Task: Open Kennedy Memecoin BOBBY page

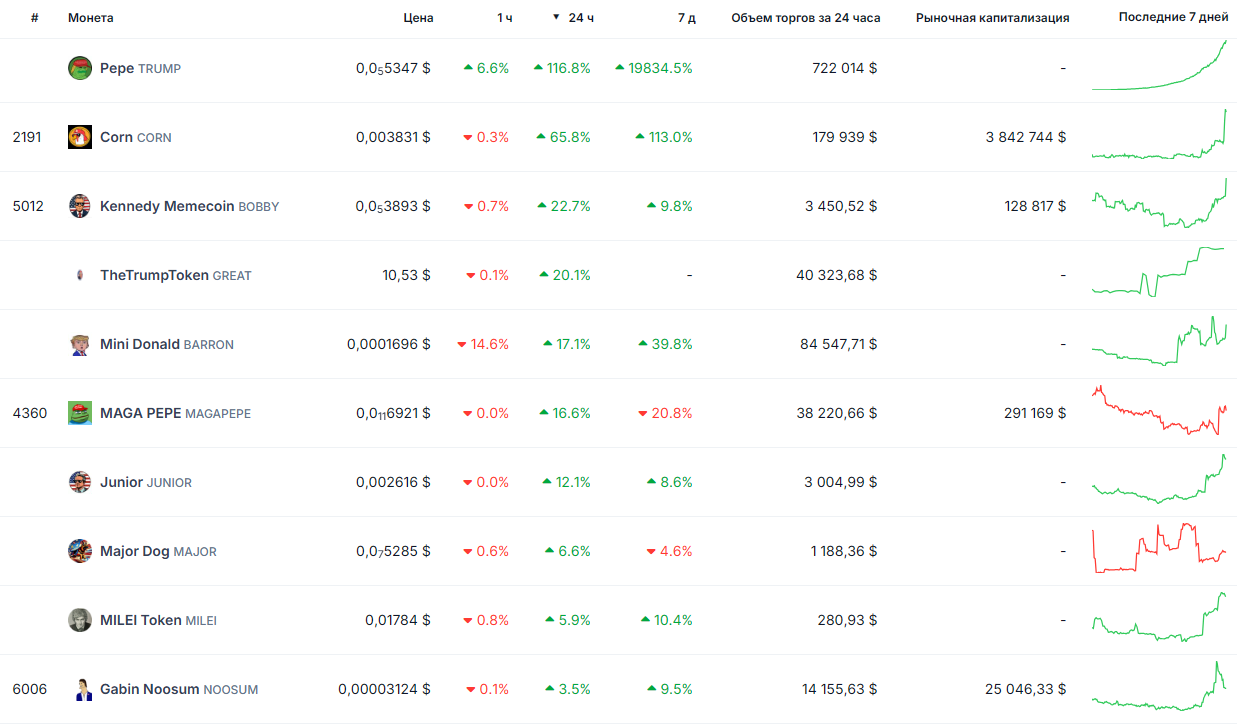Action: point(190,206)
